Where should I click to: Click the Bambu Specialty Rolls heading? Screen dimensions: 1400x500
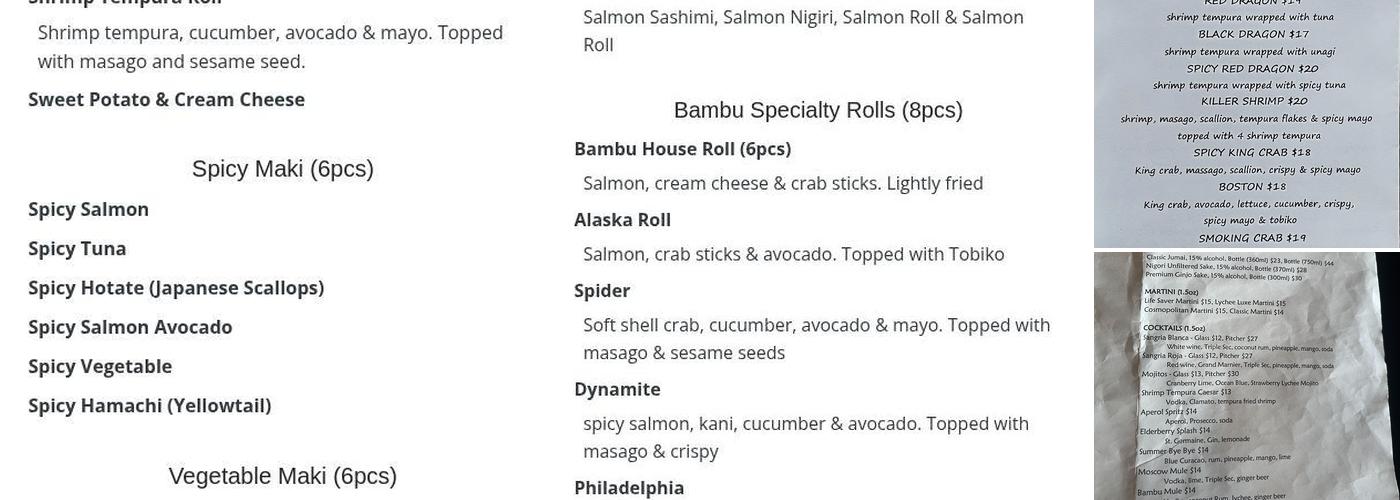click(818, 110)
